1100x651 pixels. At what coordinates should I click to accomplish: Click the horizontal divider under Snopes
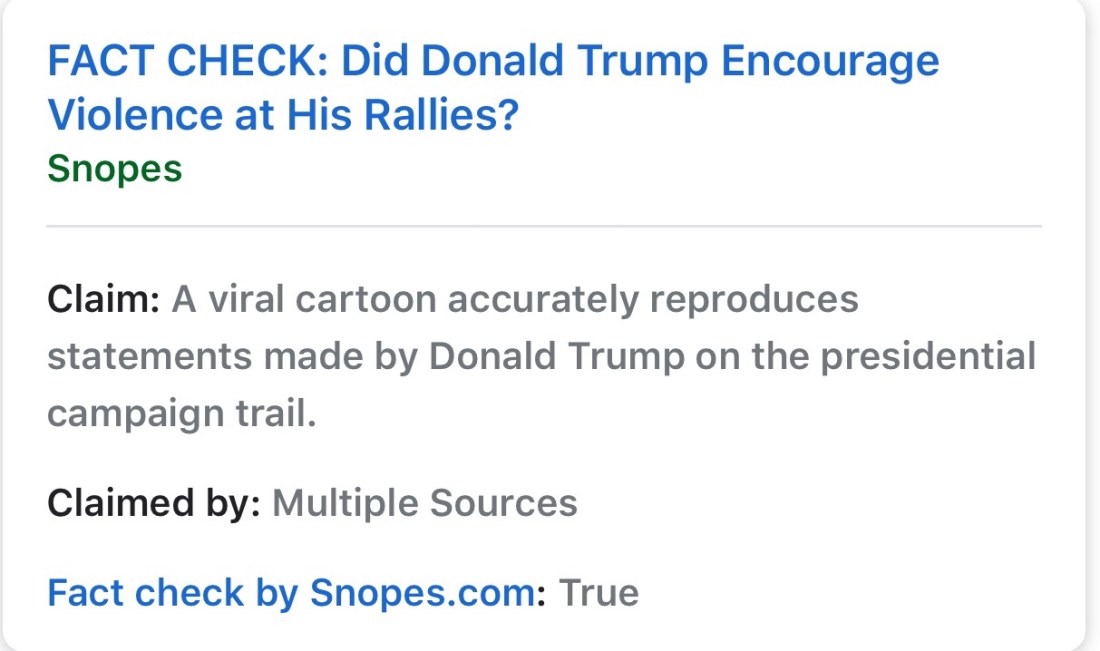click(544, 227)
